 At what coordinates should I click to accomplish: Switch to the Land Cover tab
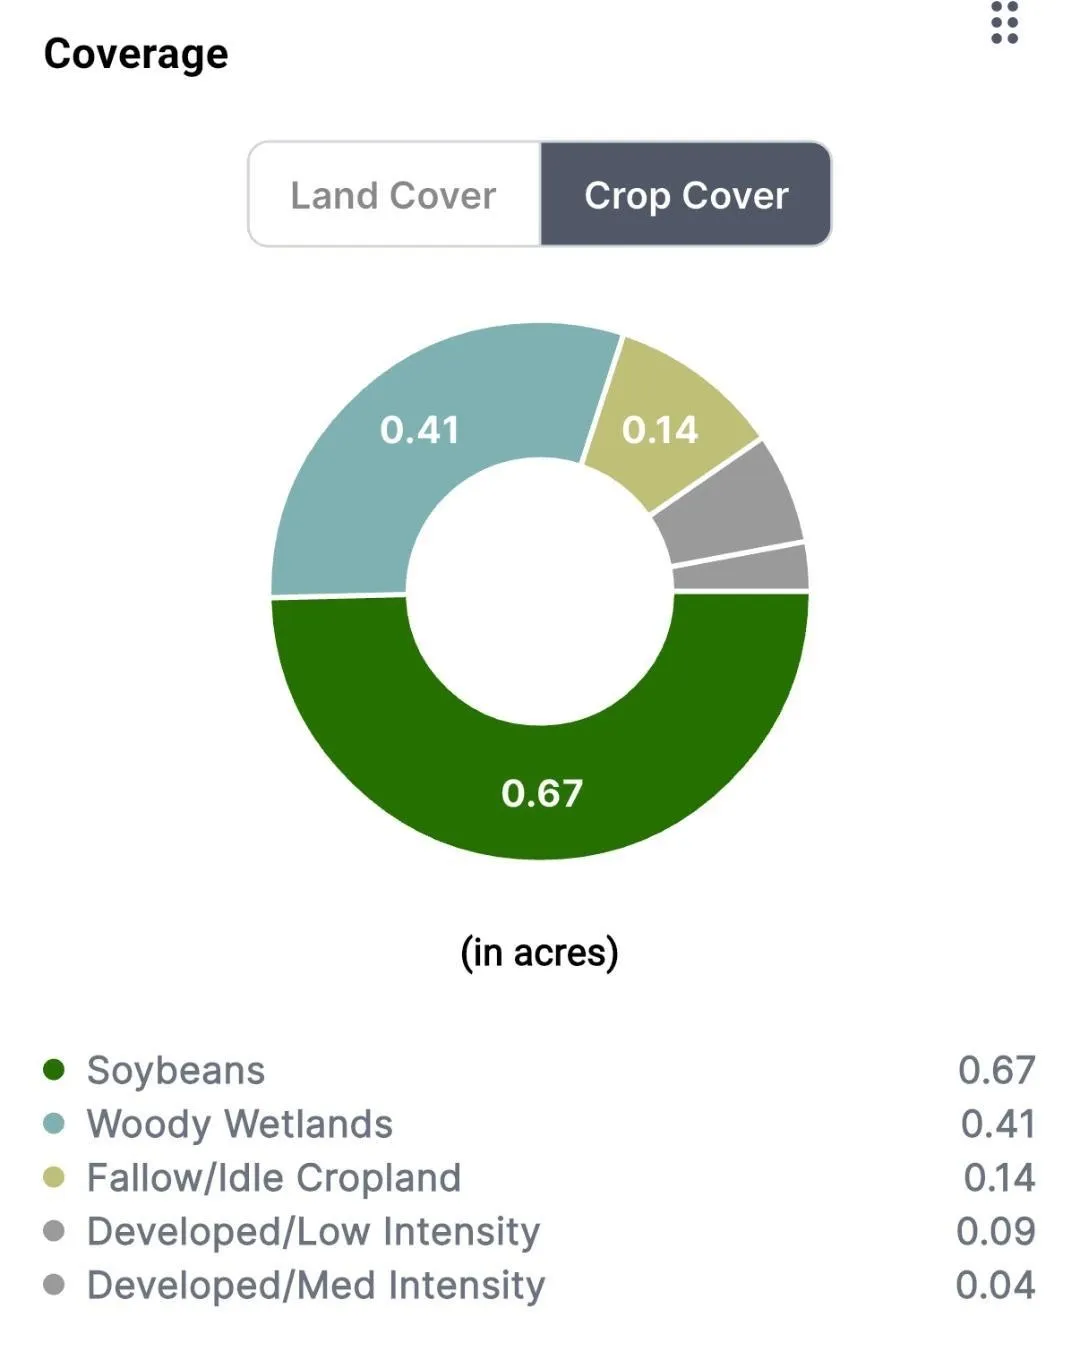pos(394,195)
